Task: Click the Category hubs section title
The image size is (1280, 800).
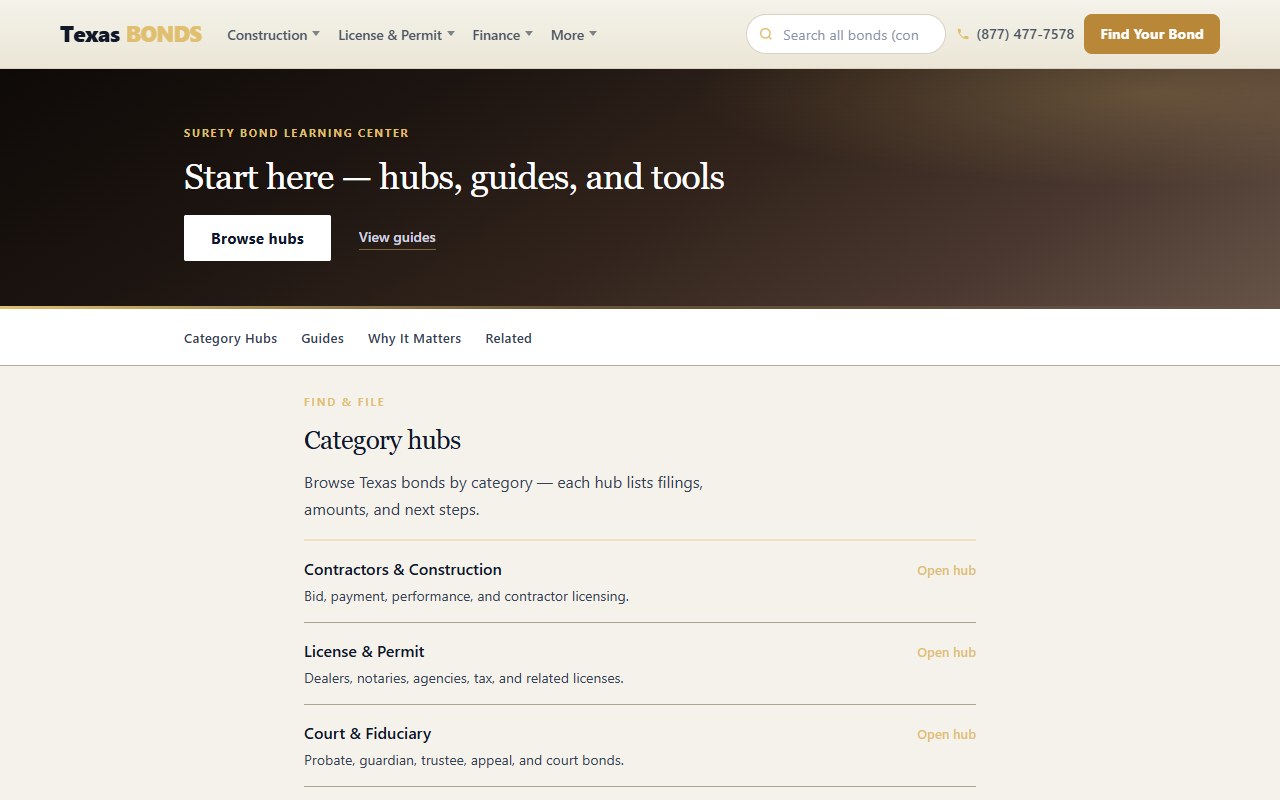Action: [383, 441]
